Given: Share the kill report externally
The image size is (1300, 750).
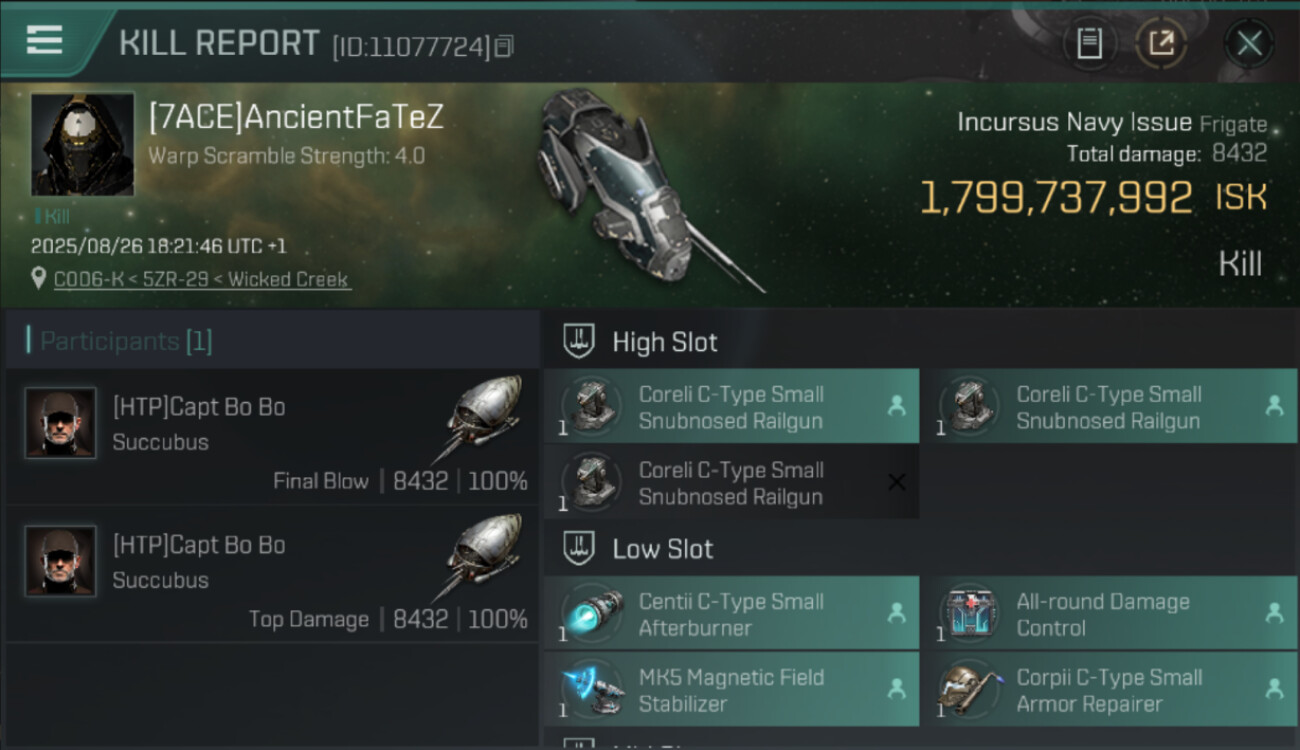Looking at the screenshot, I should tap(1161, 43).
